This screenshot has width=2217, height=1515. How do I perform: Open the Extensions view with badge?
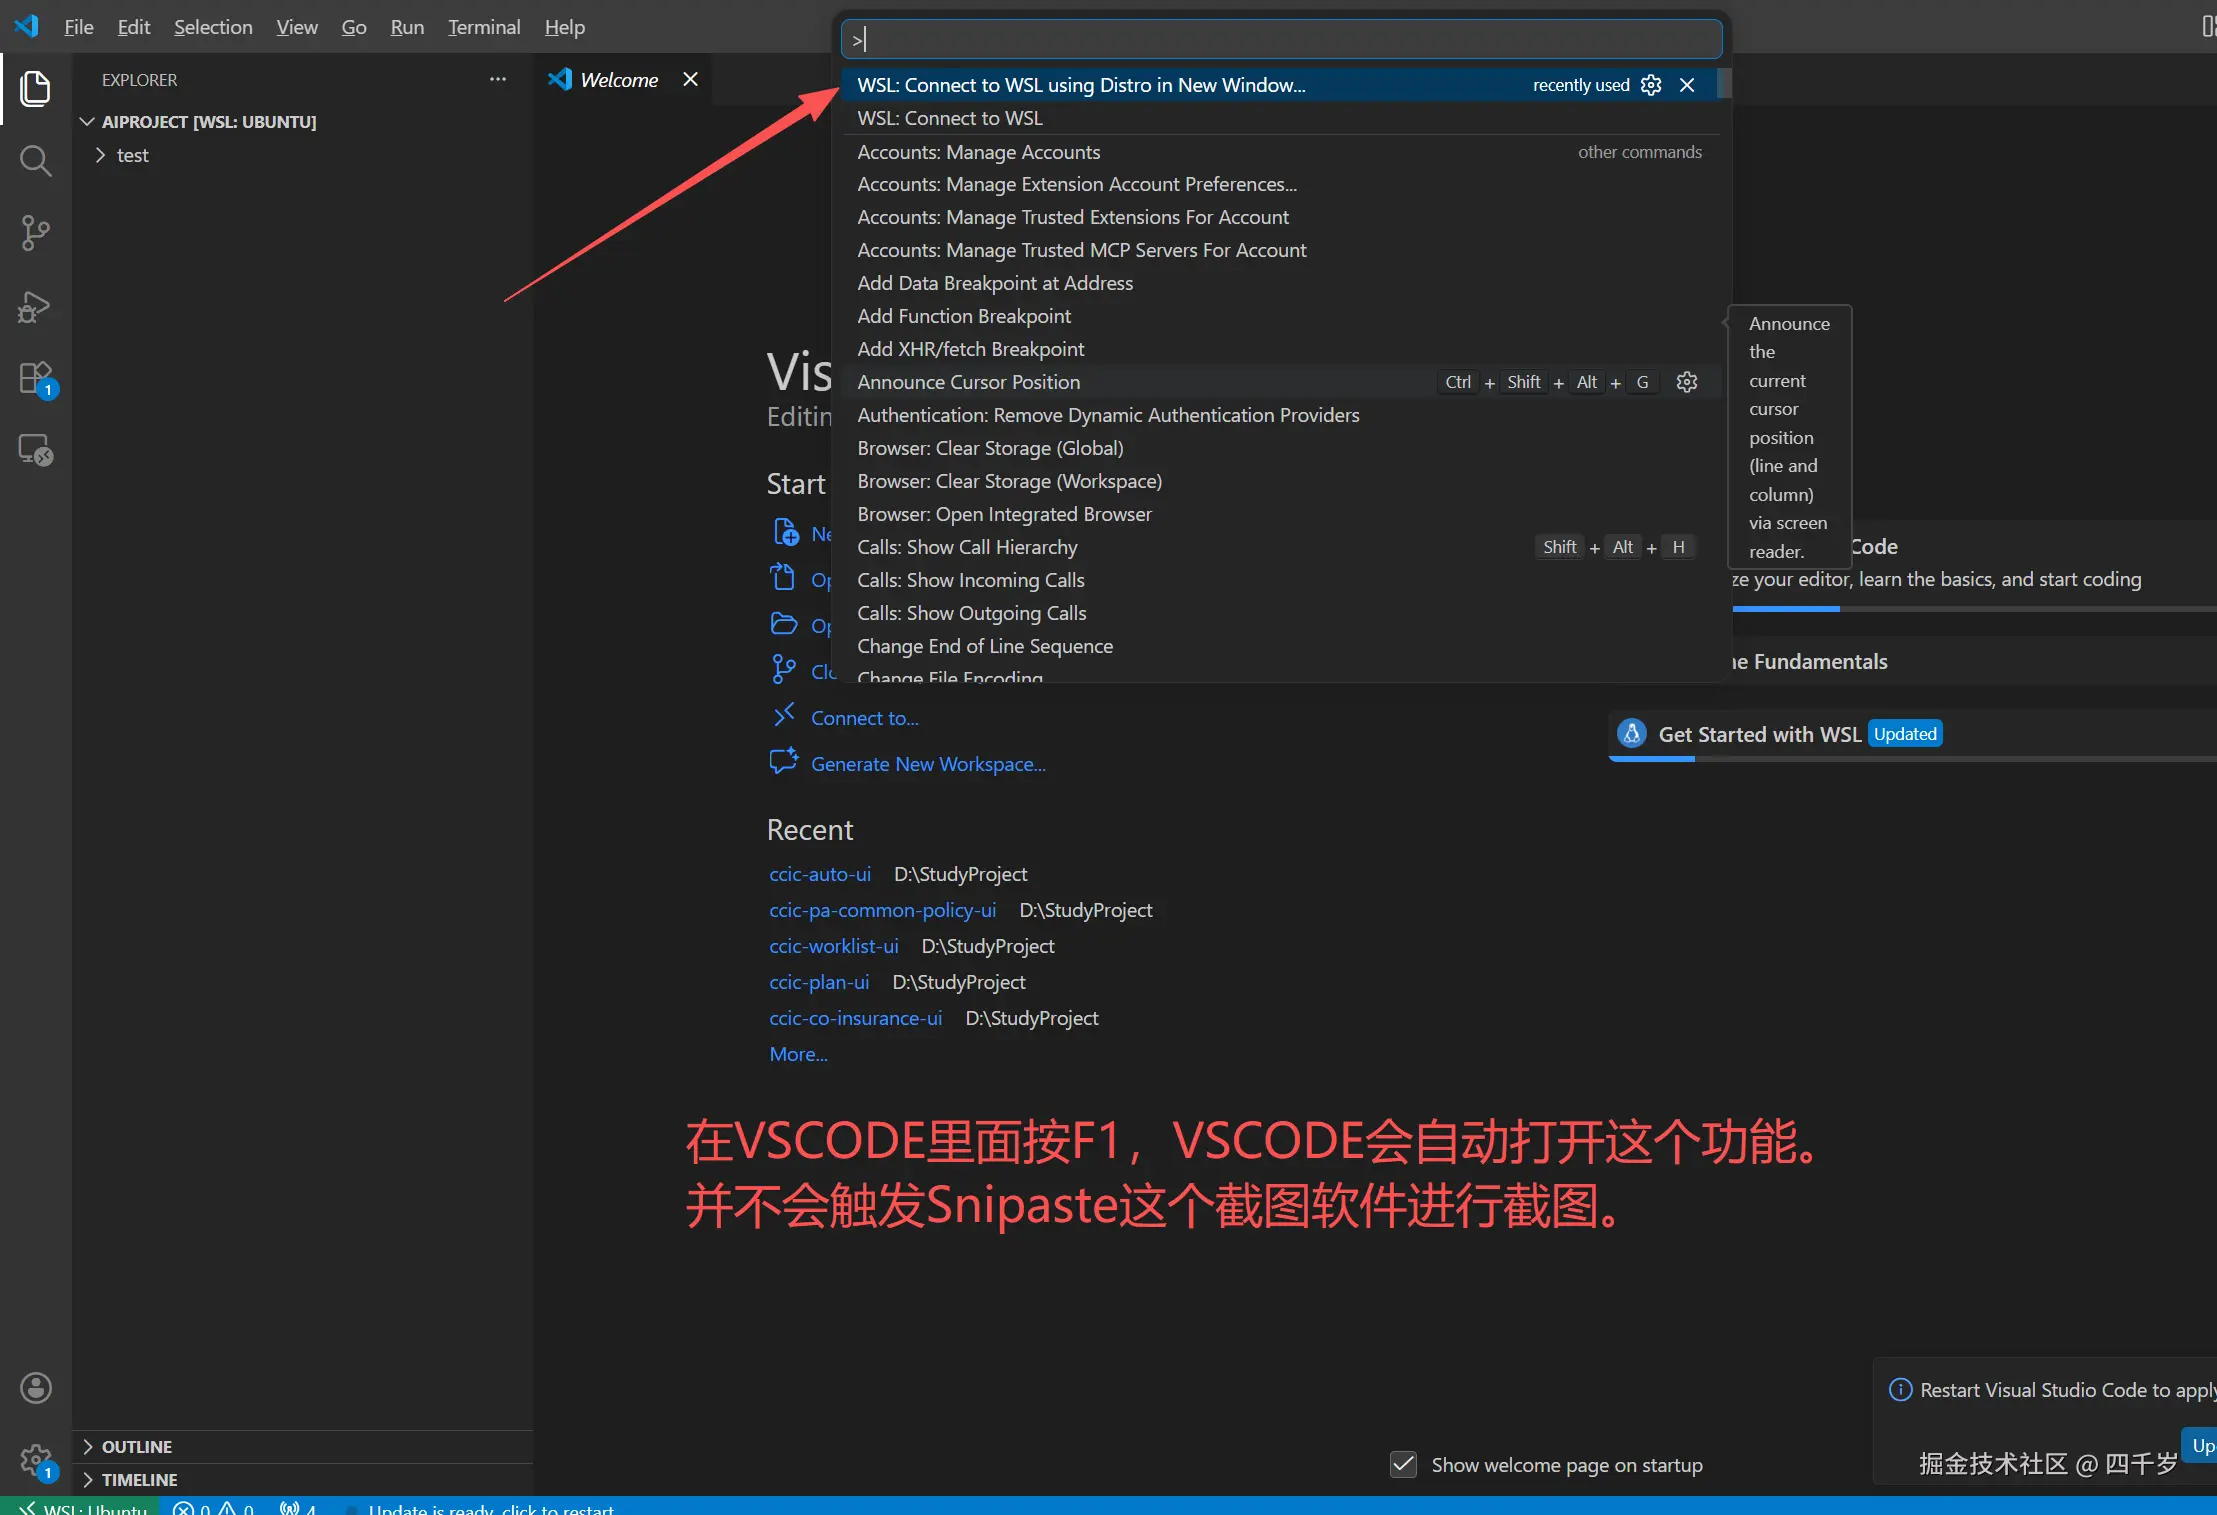(36, 377)
